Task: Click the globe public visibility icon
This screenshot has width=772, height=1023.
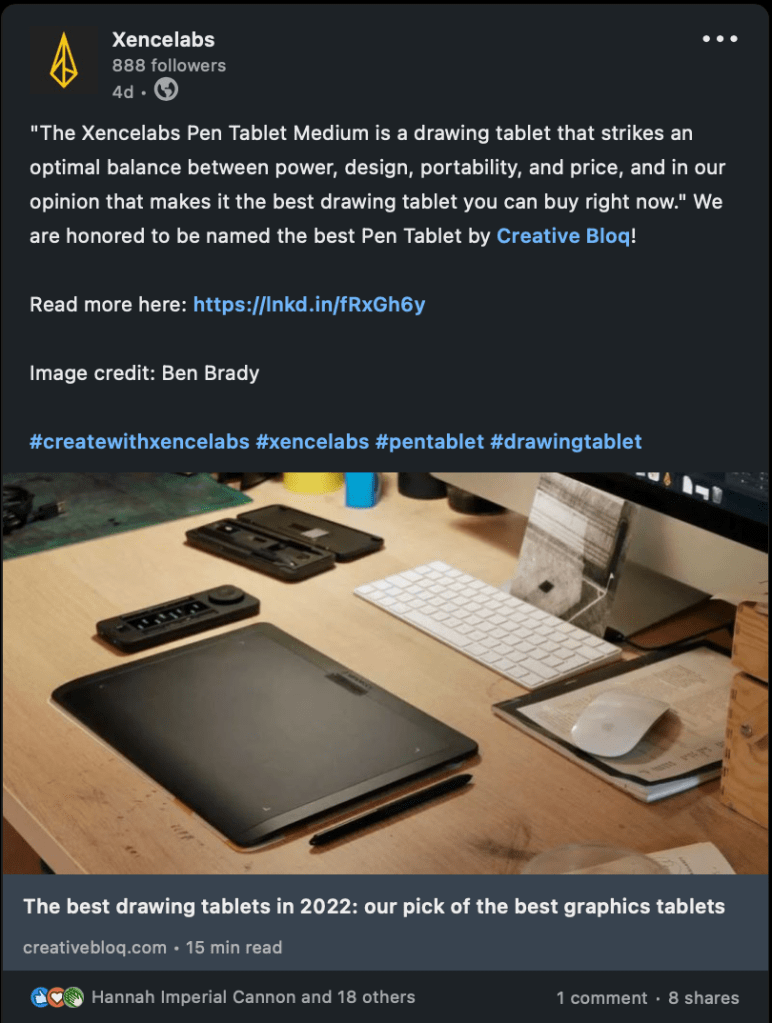Action: 166,89
